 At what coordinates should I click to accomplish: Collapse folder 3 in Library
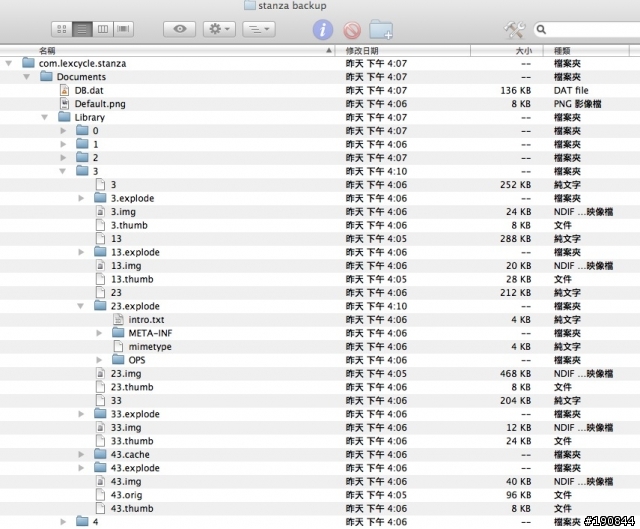click(62, 171)
